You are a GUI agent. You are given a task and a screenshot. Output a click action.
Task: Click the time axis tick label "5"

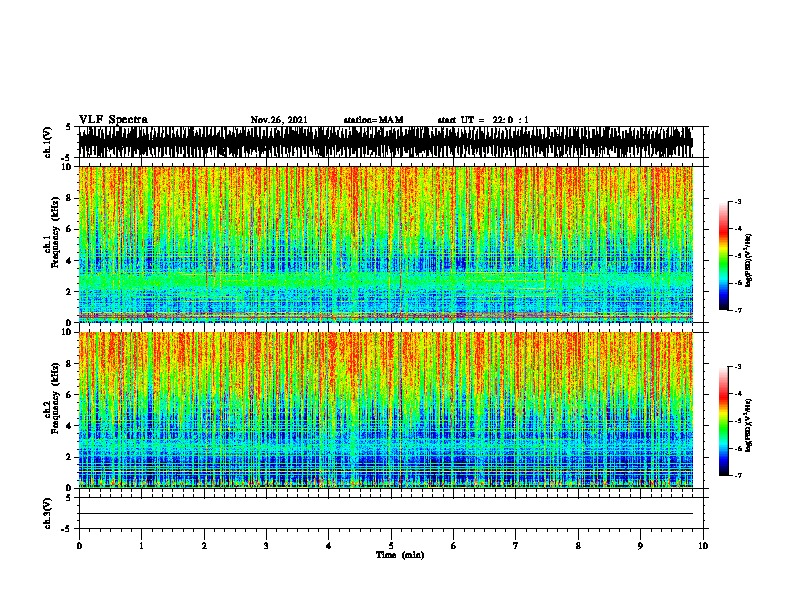[391, 545]
